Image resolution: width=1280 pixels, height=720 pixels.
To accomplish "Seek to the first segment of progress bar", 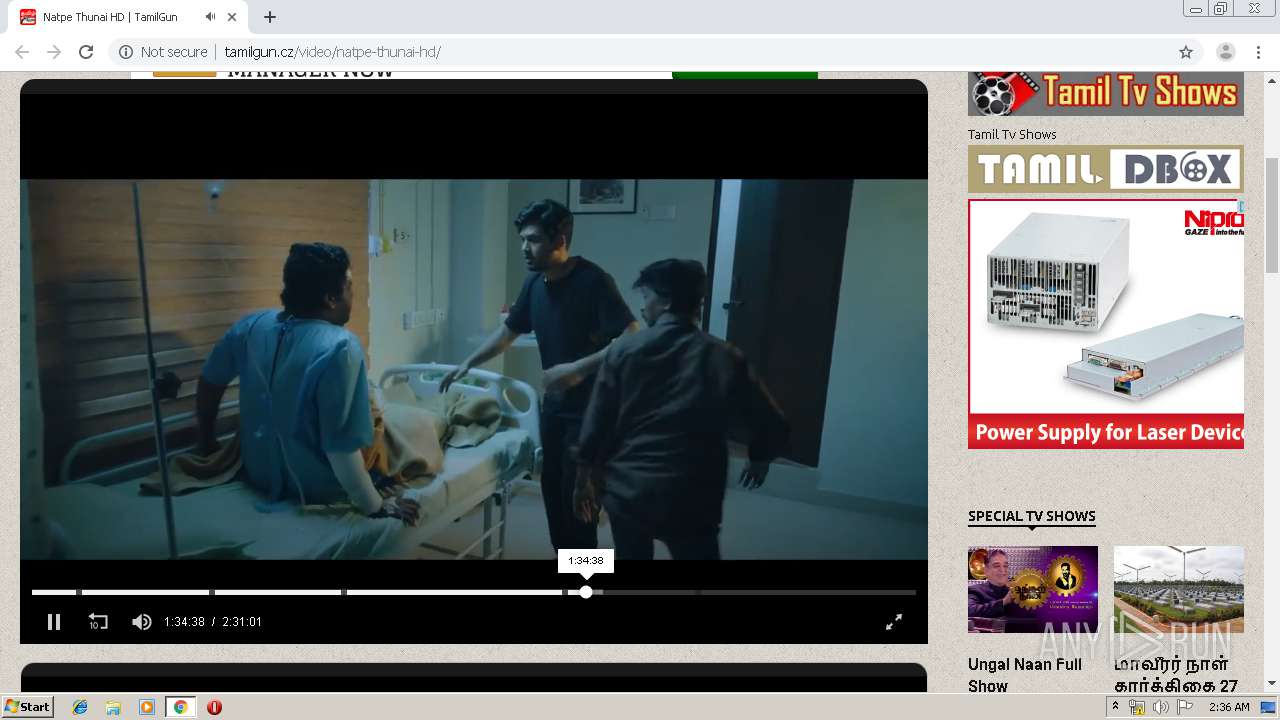I will (54, 592).
